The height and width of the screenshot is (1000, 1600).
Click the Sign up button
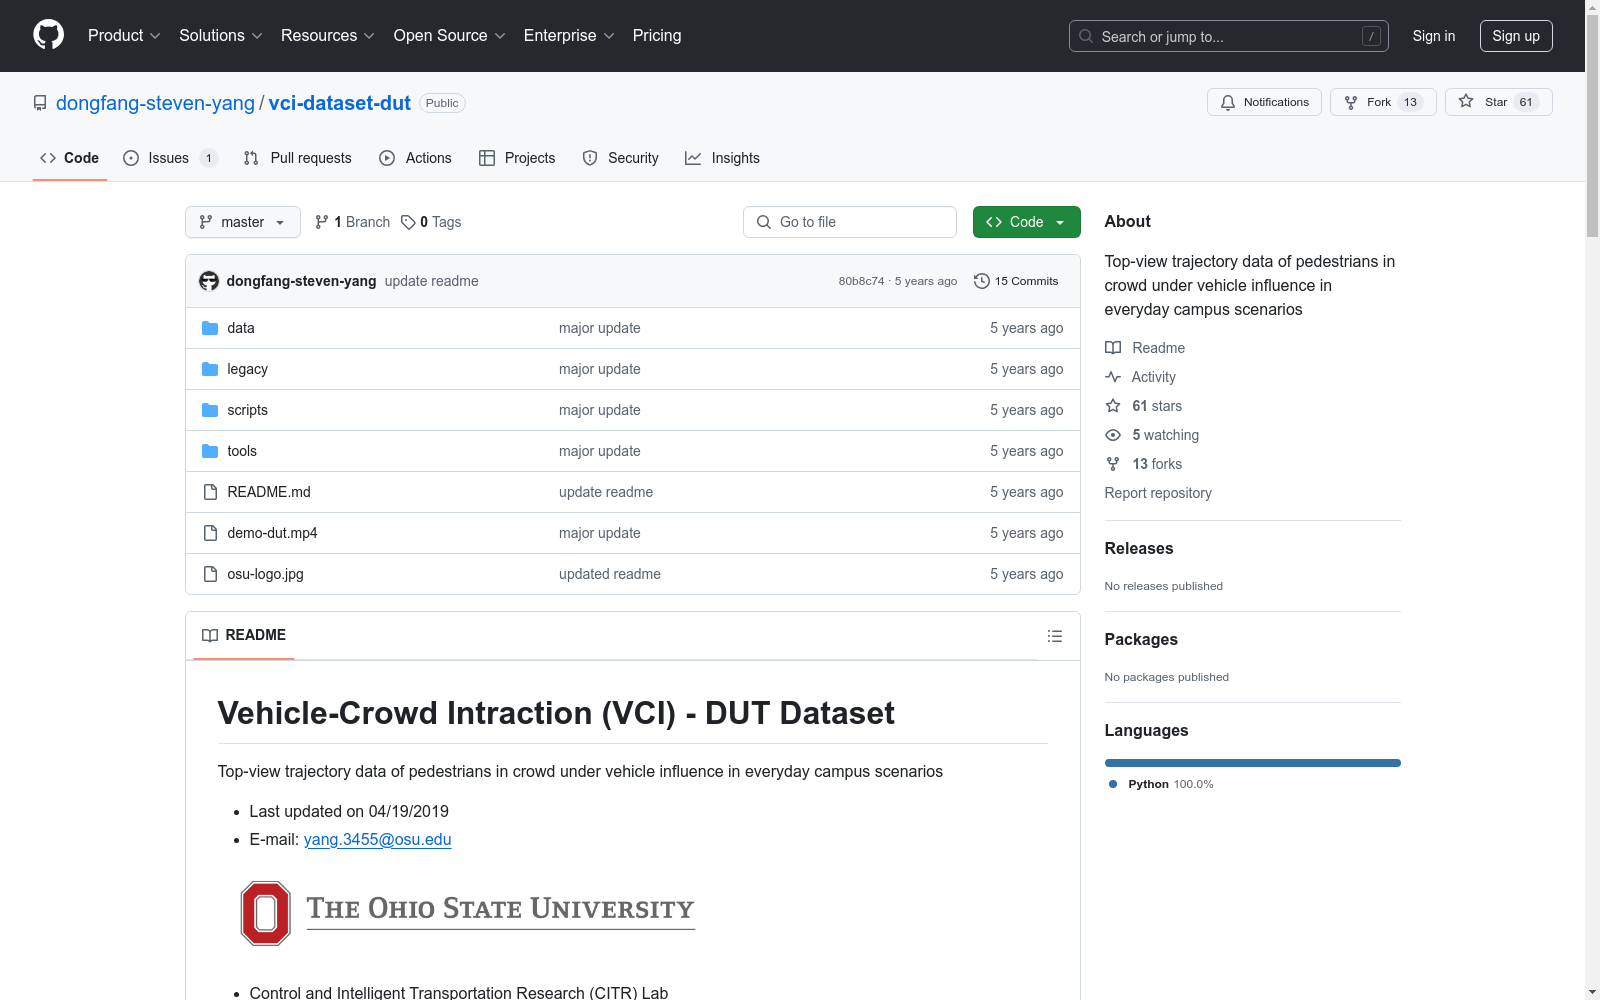click(x=1516, y=36)
